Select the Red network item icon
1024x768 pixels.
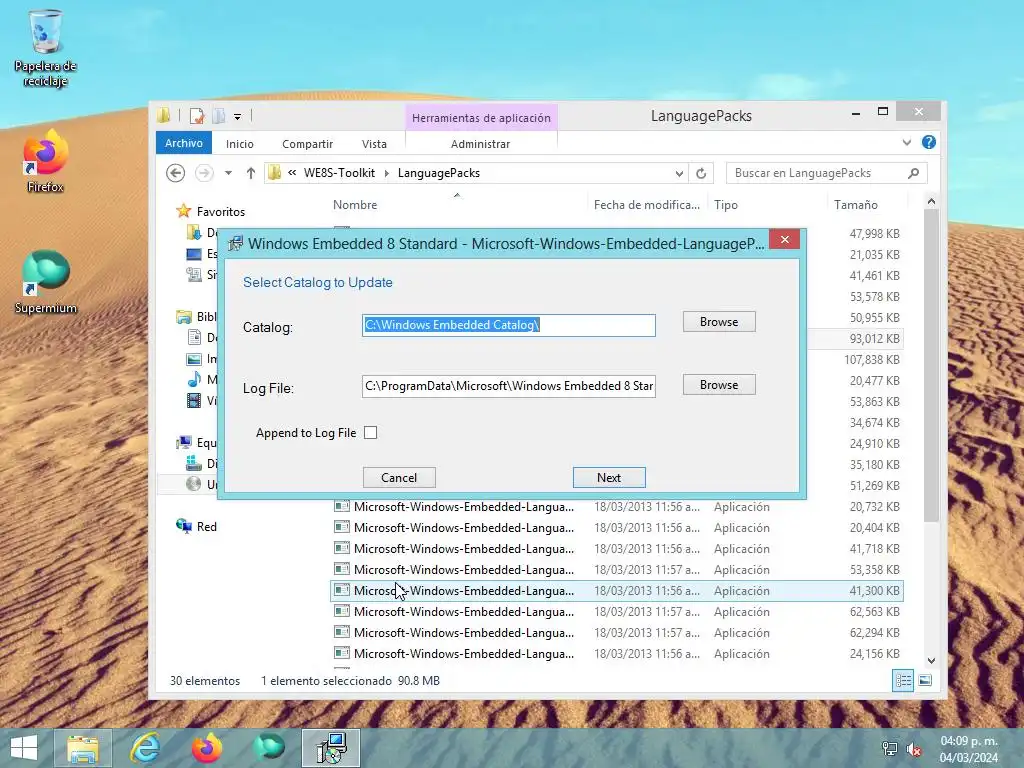coord(184,526)
